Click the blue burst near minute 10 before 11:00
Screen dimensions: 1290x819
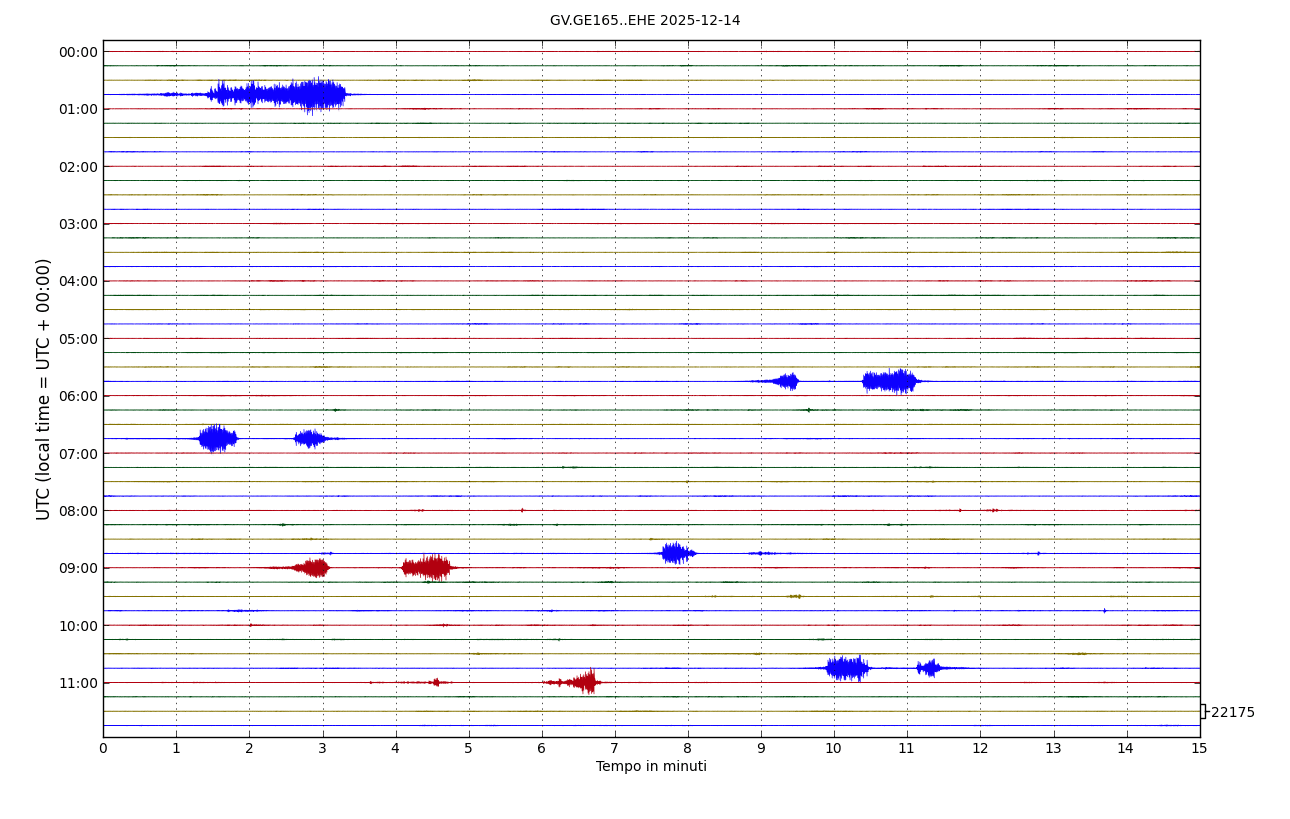pos(846,668)
